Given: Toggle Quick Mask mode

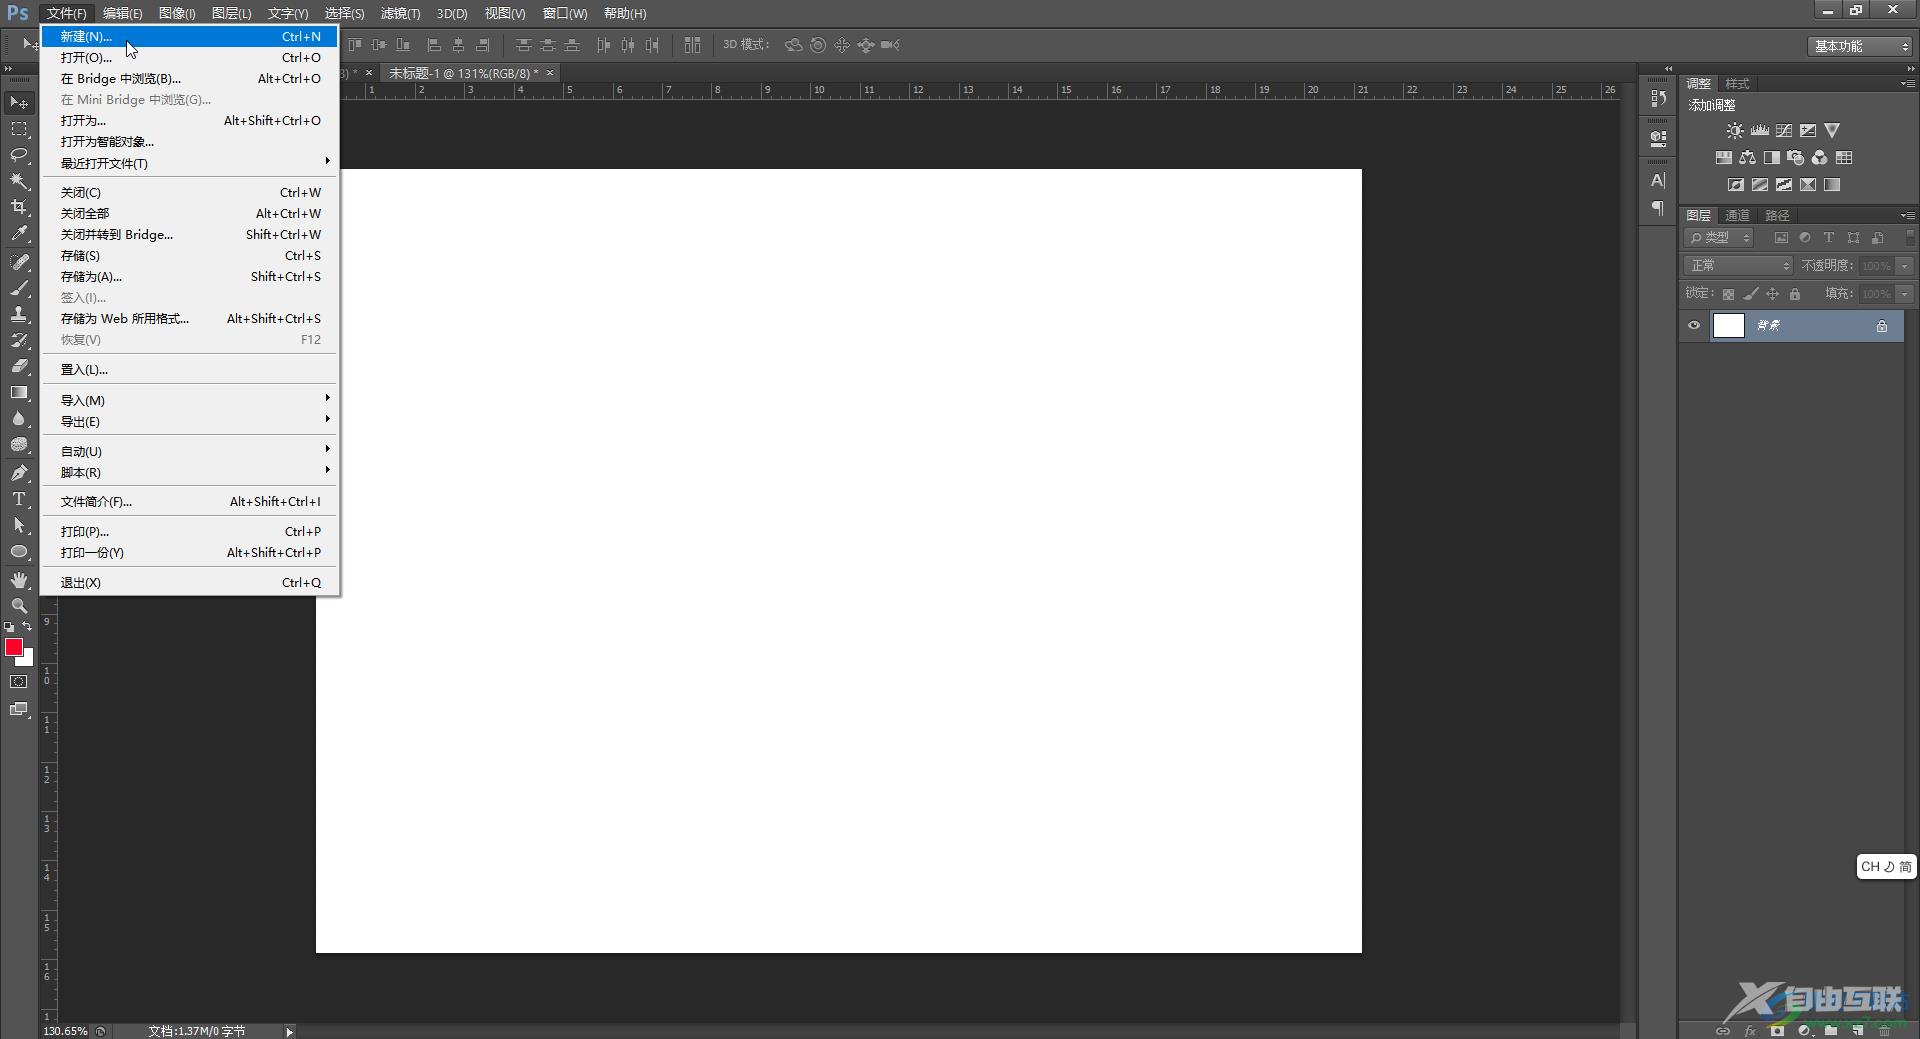Looking at the screenshot, I should click(19, 682).
